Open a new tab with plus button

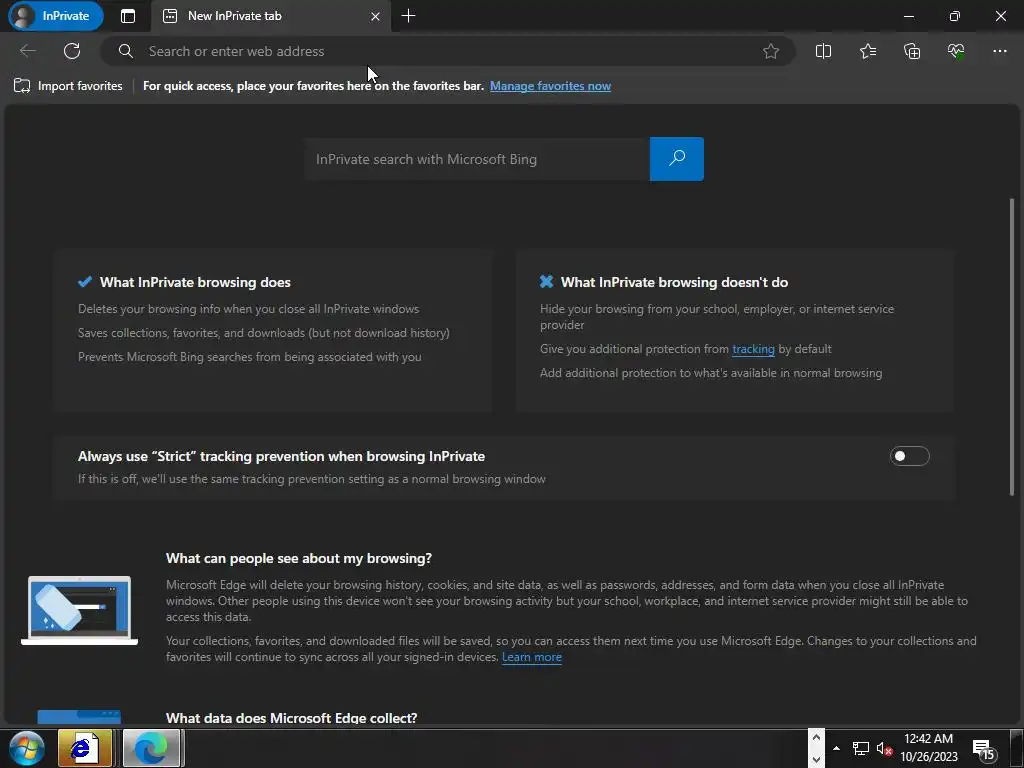pyautogui.click(x=408, y=16)
